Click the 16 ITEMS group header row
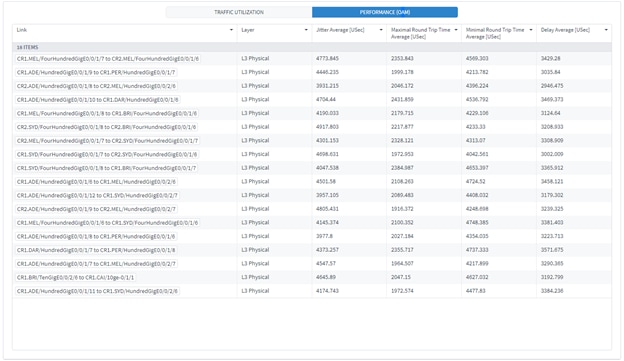This screenshot has height=361, width=624. click(312, 47)
